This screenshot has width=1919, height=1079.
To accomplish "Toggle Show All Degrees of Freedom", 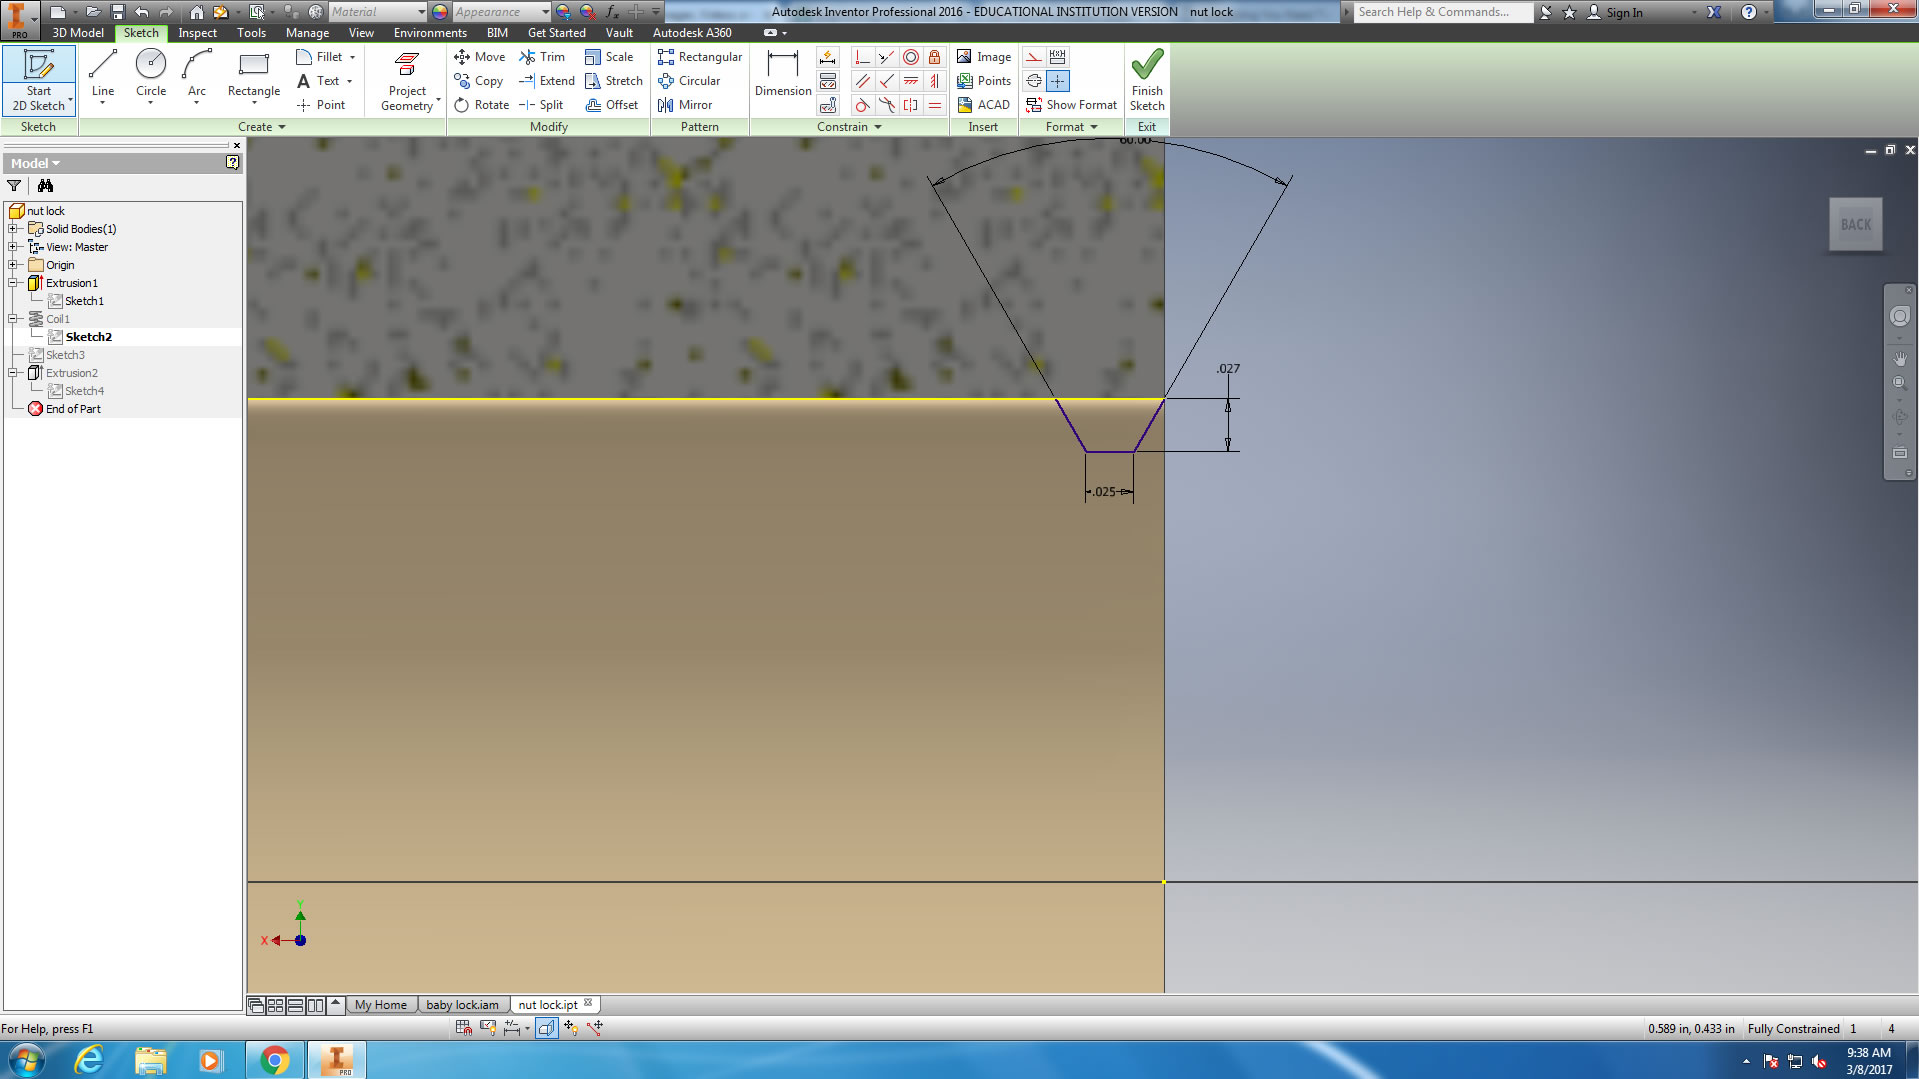I will (571, 1027).
